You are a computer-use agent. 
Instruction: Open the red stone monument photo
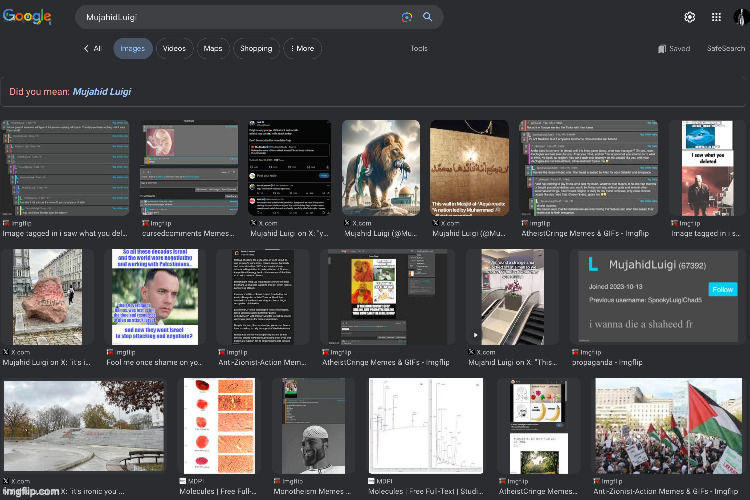click(x=47, y=297)
